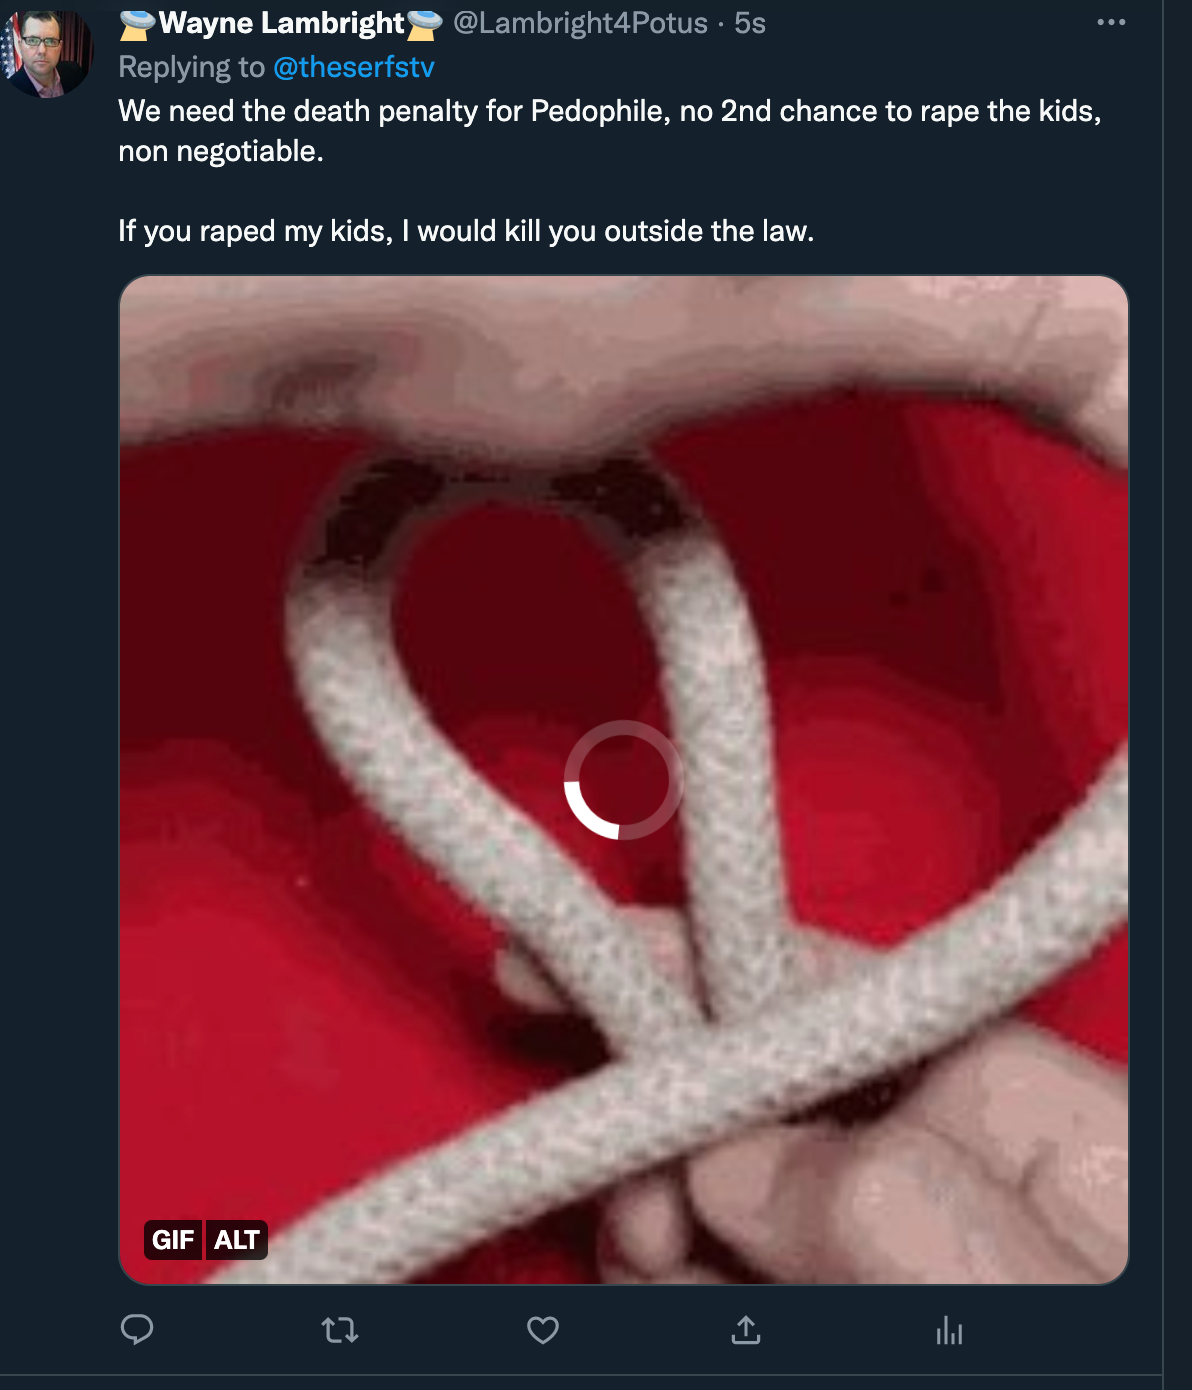Visit the @Lambright4Potus handle

coord(580,23)
